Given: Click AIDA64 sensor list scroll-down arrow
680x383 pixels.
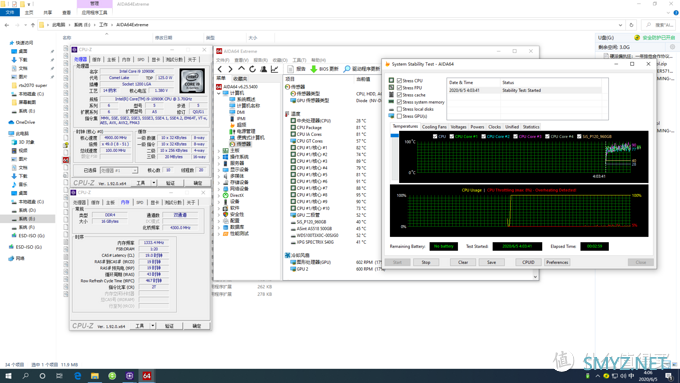Looking at the screenshot, I should pos(535,277).
